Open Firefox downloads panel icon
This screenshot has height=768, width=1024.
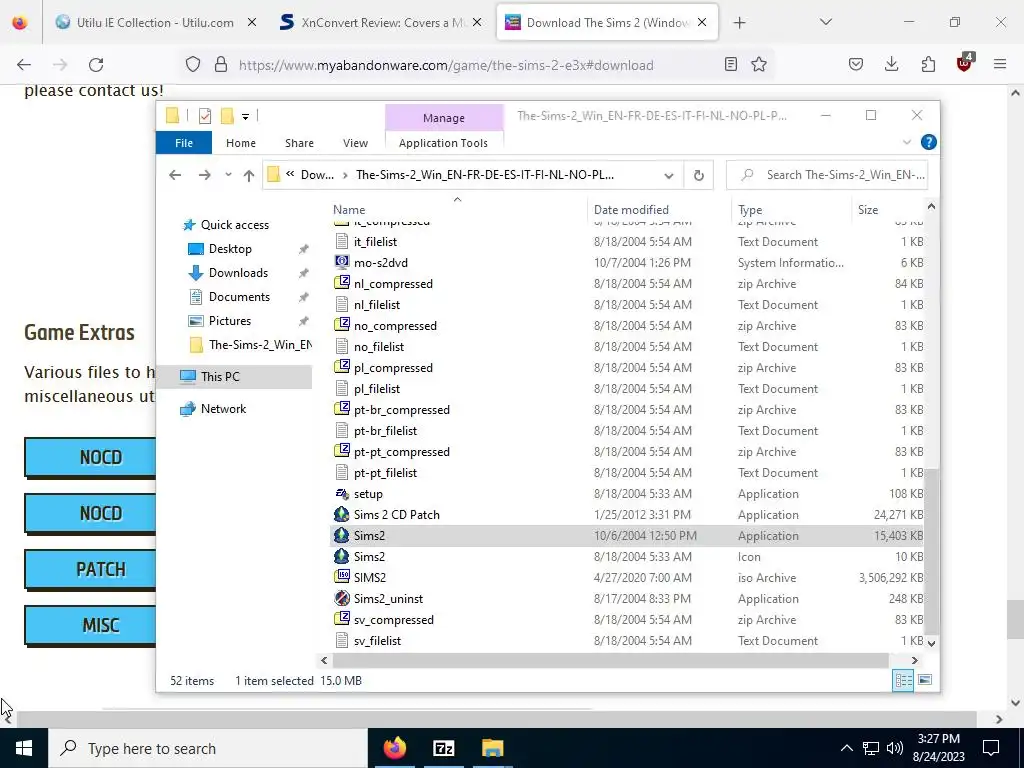coord(891,64)
